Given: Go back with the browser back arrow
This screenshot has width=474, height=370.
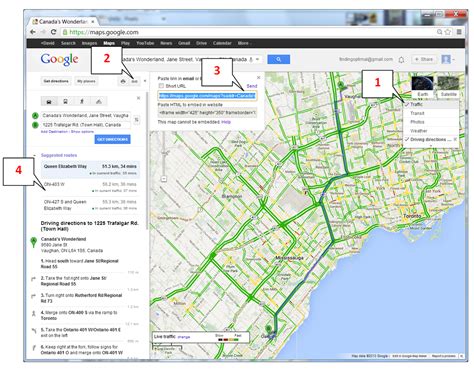Looking at the screenshot, I should 33,32.
